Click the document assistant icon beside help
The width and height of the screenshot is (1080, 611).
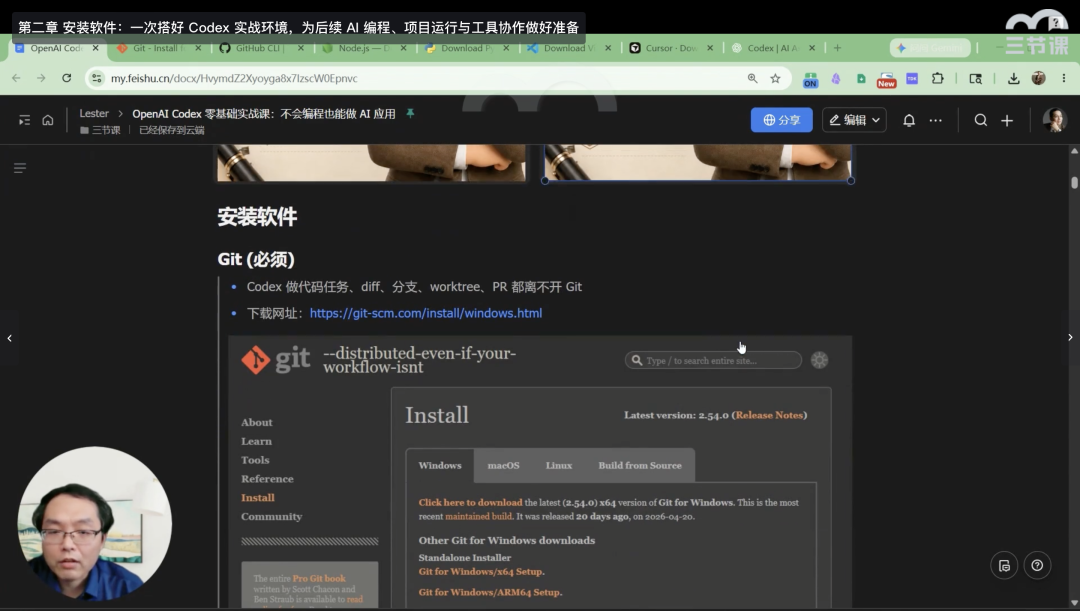click(x=1004, y=566)
